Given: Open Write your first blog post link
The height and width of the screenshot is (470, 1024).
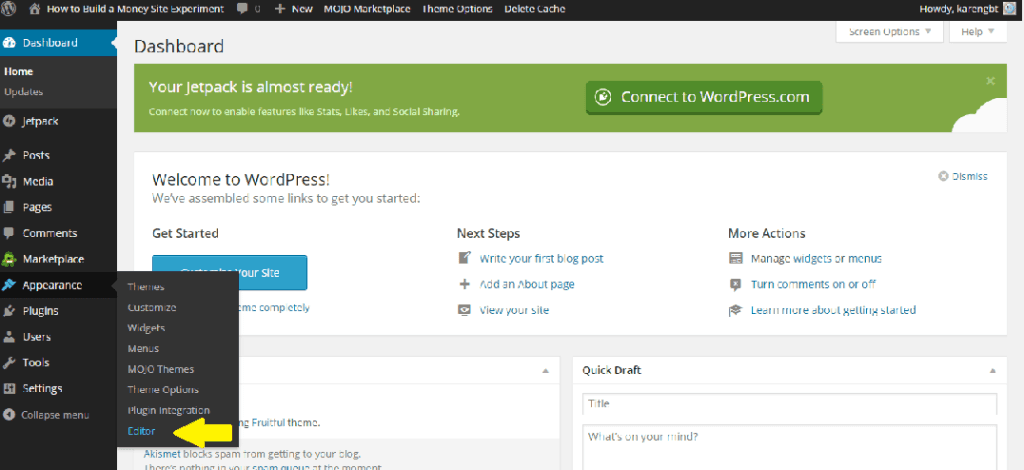Looking at the screenshot, I should (x=541, y=258).
